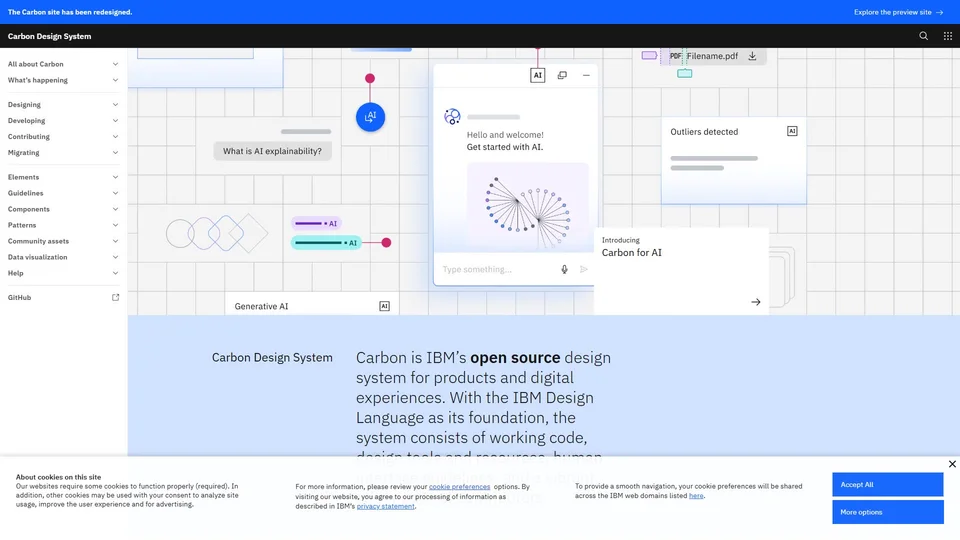Click 'Hello and welcome!' chat text
The height and width of the screenshot is (540, 960).
505,135
